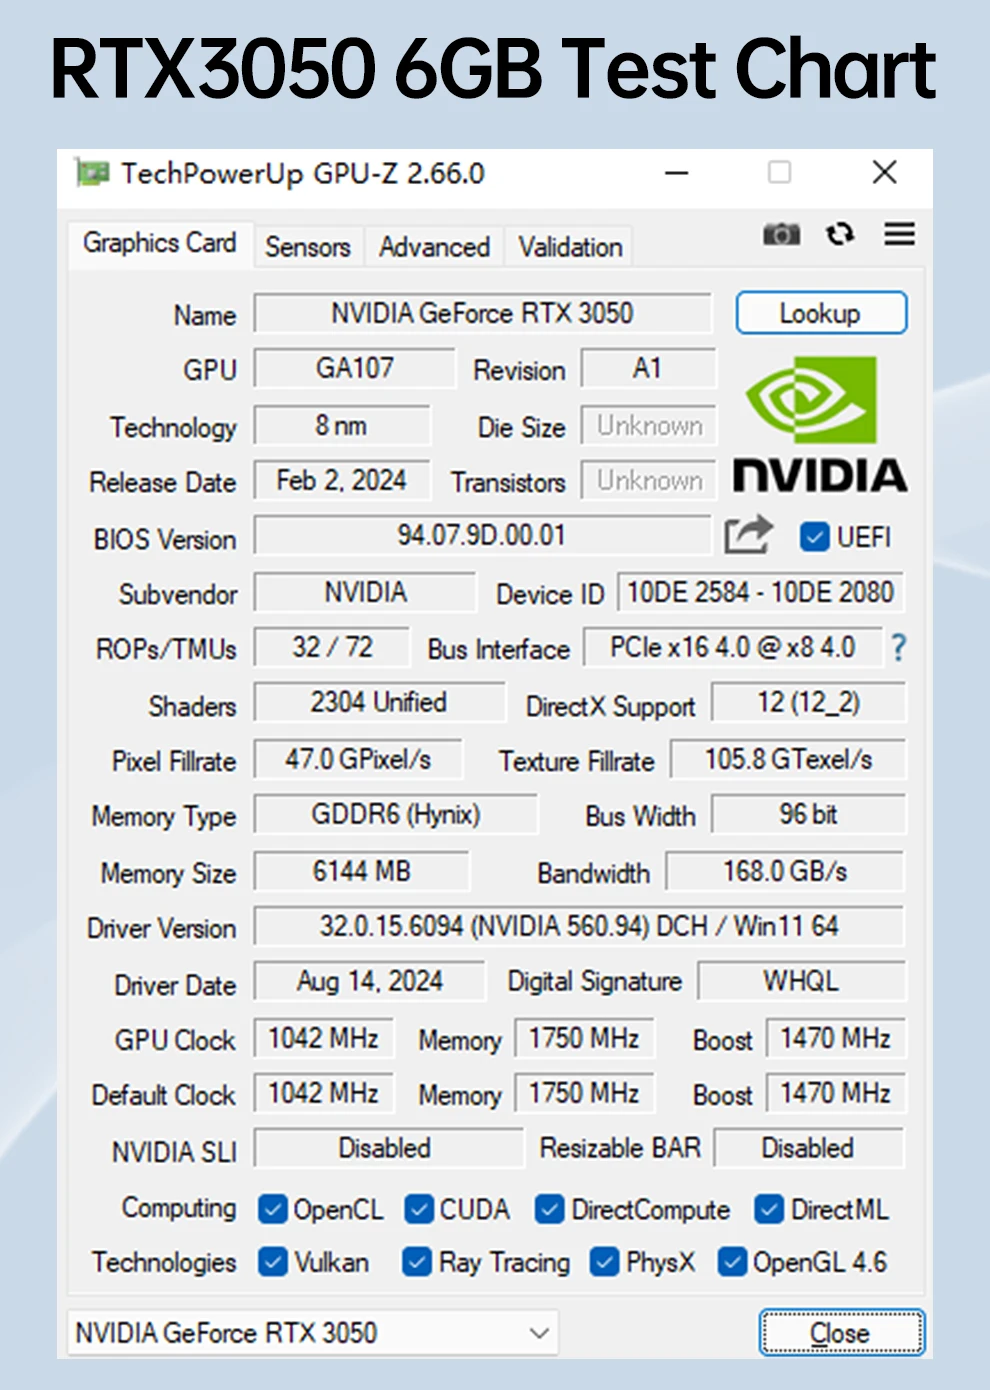
Task: Minimize the GPU-Z window
Action: pyautogui.click(x=677, y=173)
